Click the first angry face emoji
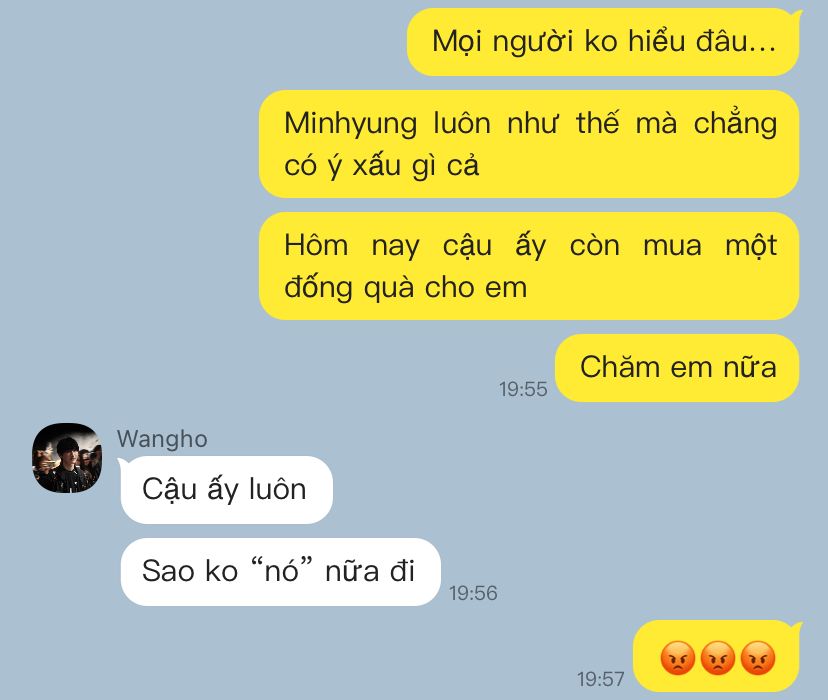The height and width of the screenshot is (700, 828). (x=678, y=658)
